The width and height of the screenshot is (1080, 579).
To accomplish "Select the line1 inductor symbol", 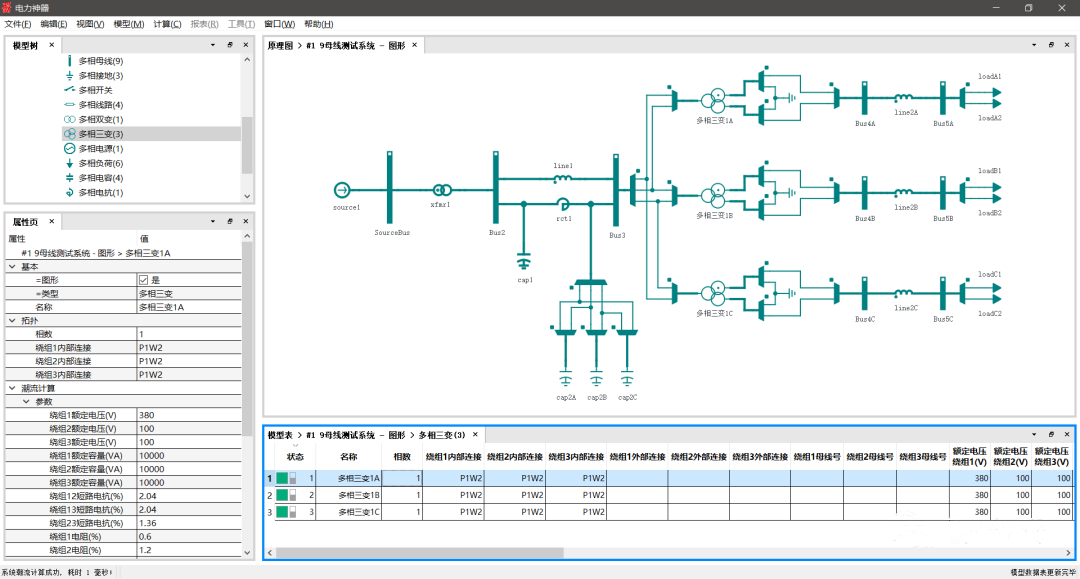I will (563, 178).
